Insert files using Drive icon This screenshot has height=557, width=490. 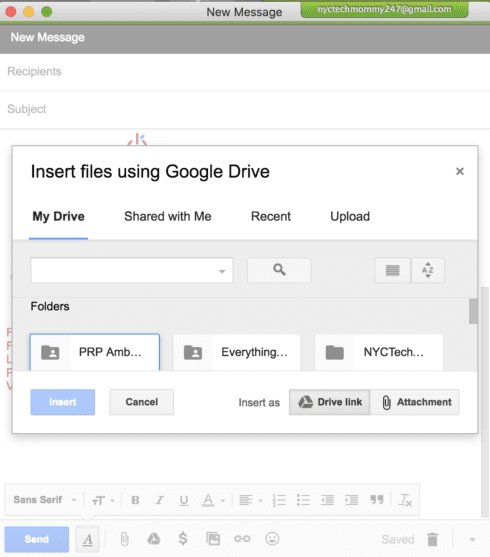click(x=154, y=539)
